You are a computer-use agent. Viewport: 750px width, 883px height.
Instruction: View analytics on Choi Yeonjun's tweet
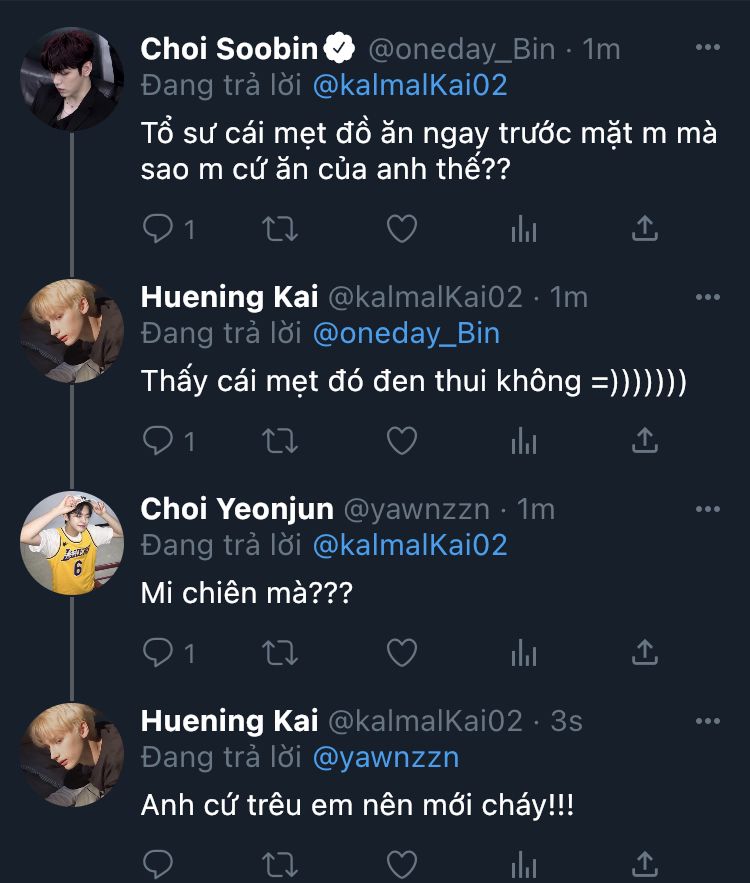523,653
